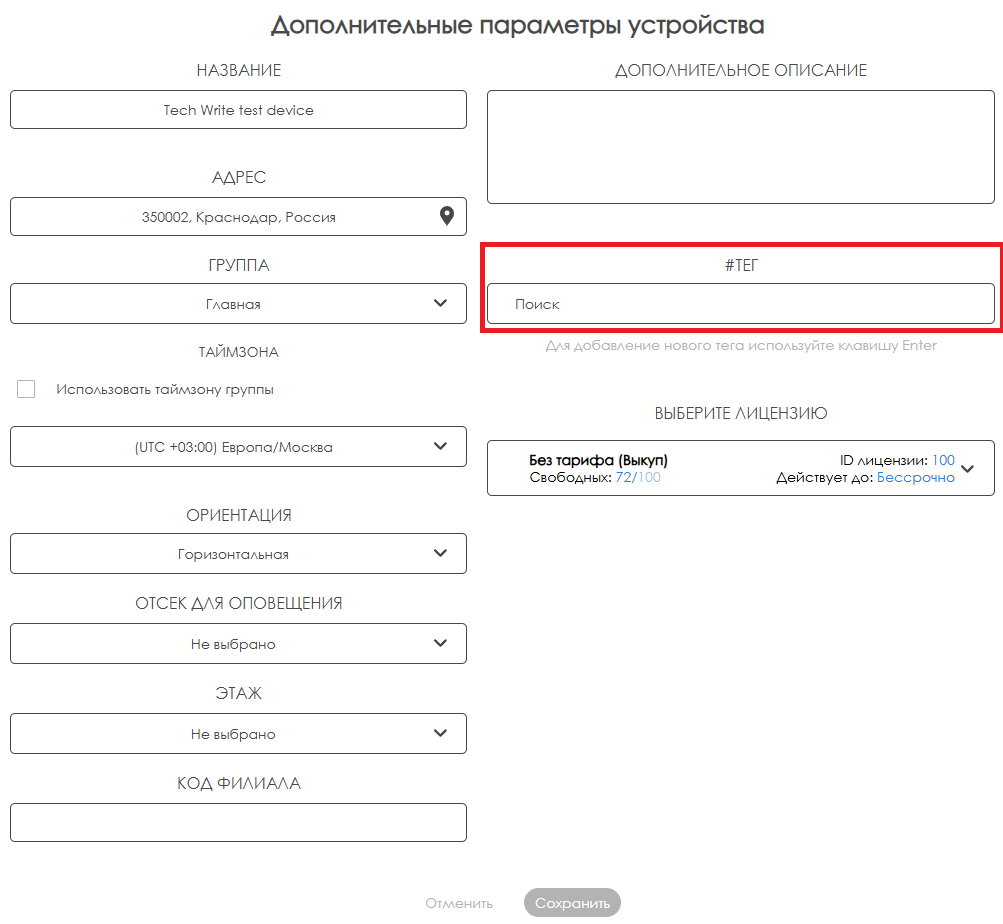Image resolution: width=1003 pixels, height=924 pixels.
Task: Click the chevron arrow in timezone field
Action: pyautogui.click(x=441, y=446)
